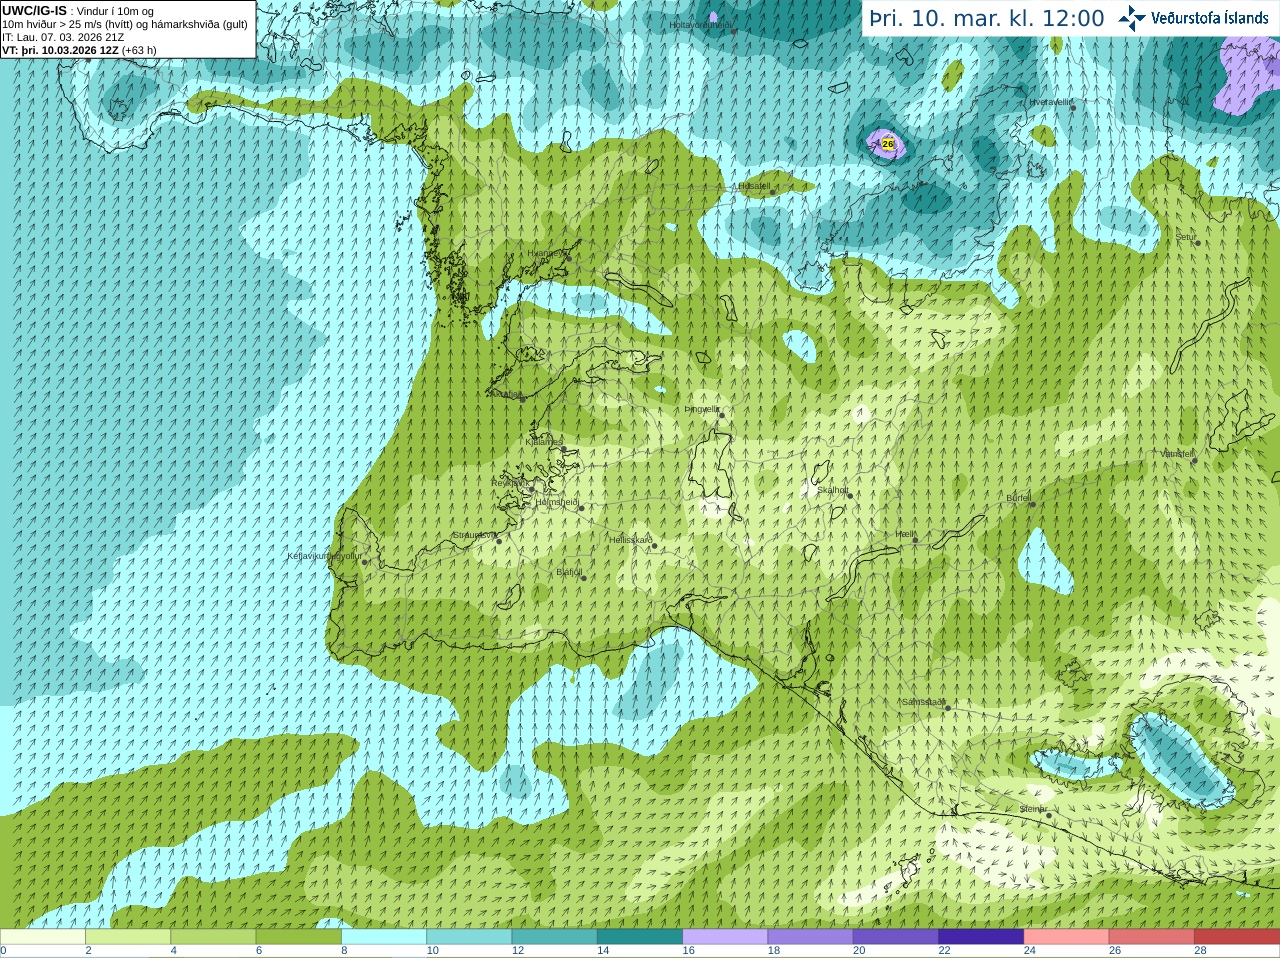Click the Holtavörðuheiði station label
This screenshot has width=1280, height=958.
tap(701, 24)
